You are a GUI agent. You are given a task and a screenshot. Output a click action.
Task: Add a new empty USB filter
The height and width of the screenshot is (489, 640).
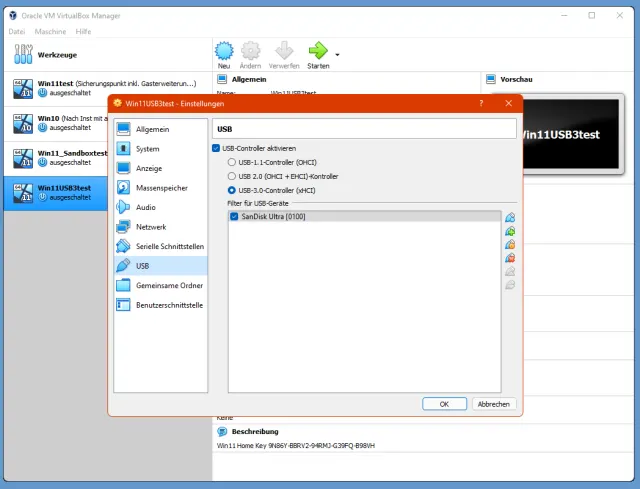pos(510,218)
